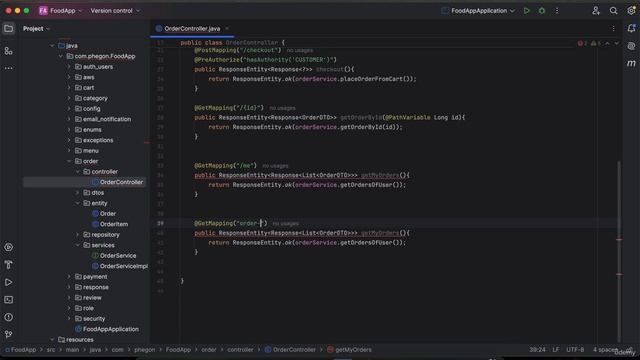The width and height of the screenshot is (640, 360).
Task: Collapse the controller folder
Action: [78, 172]
